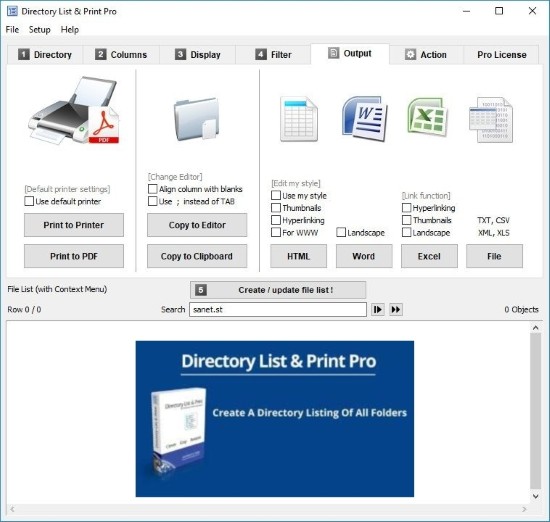Check Excel Hyperlinking checkbox

[x=406, y=208]
